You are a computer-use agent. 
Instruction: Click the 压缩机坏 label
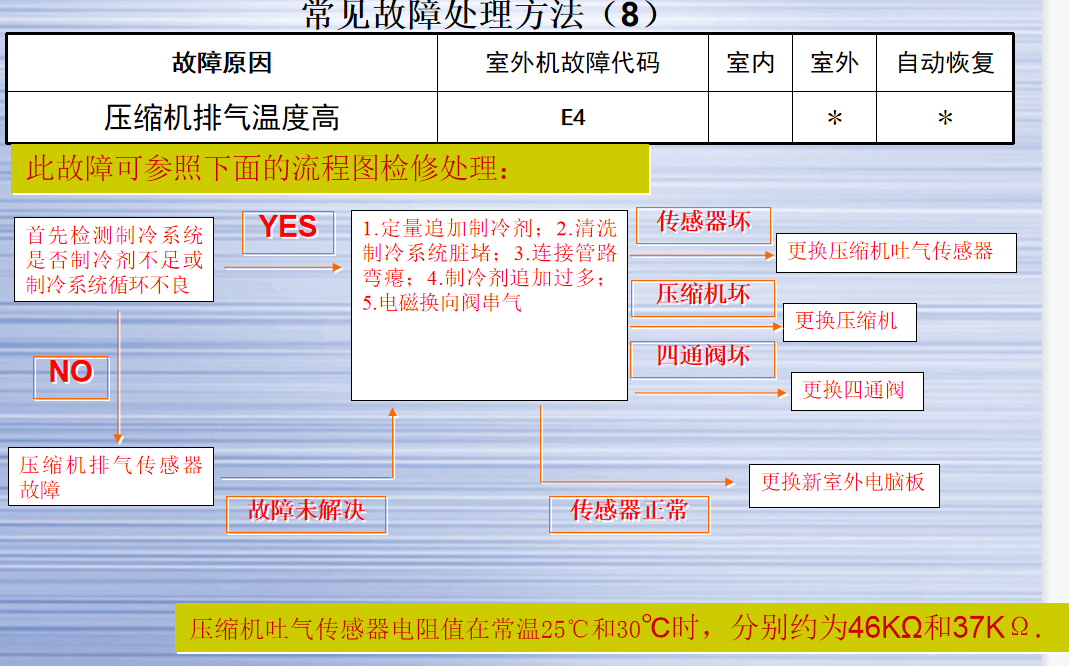[703, 298]
